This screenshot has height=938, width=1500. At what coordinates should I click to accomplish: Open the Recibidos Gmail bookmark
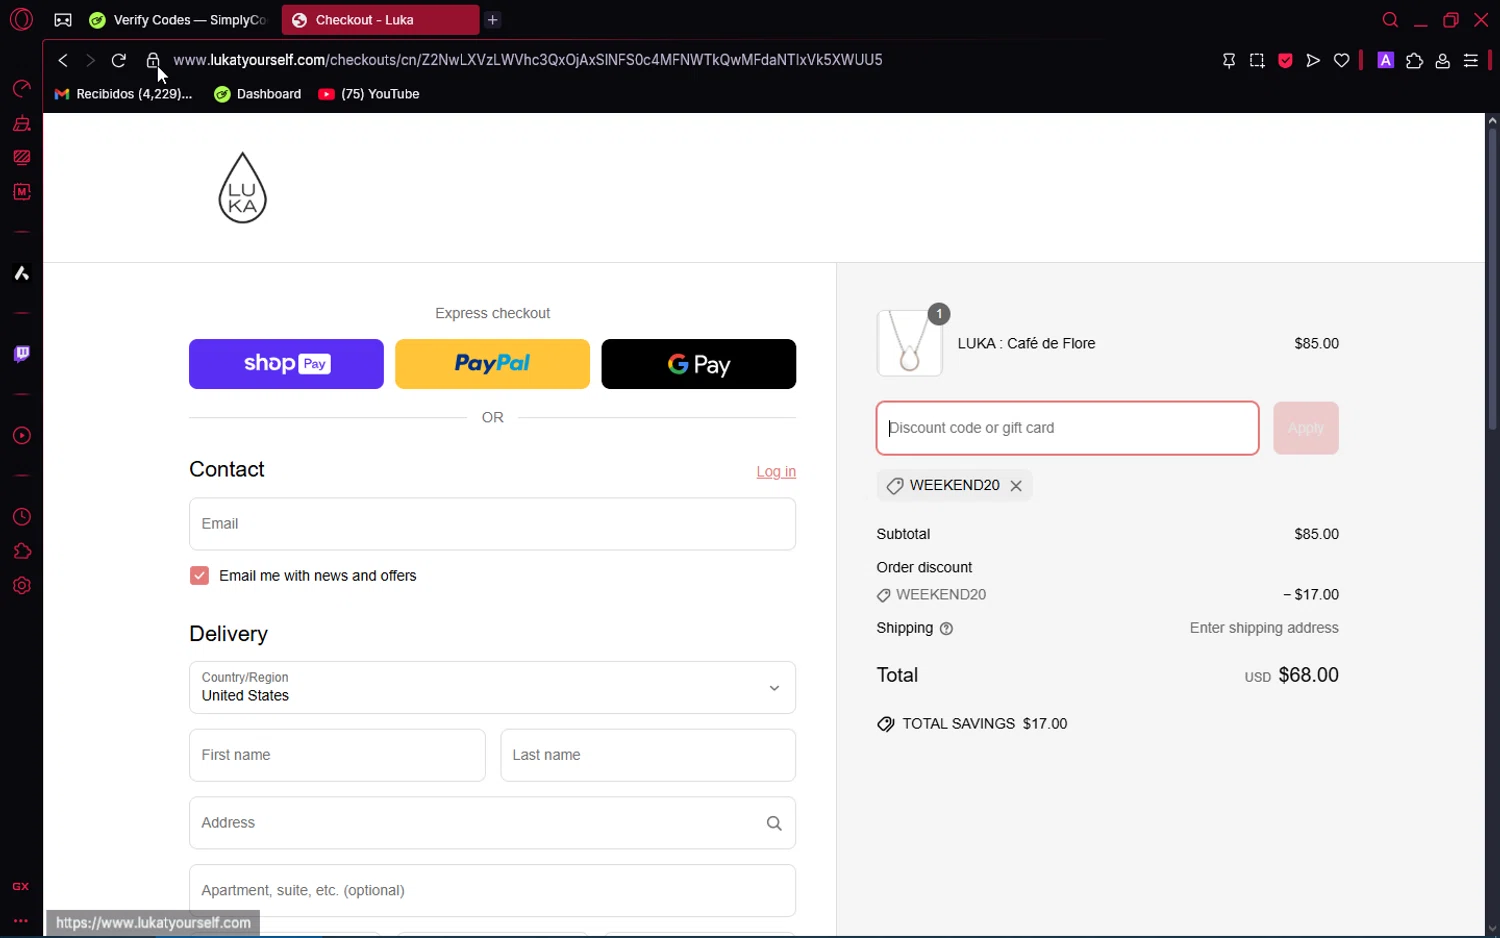[x=123, y=94]
